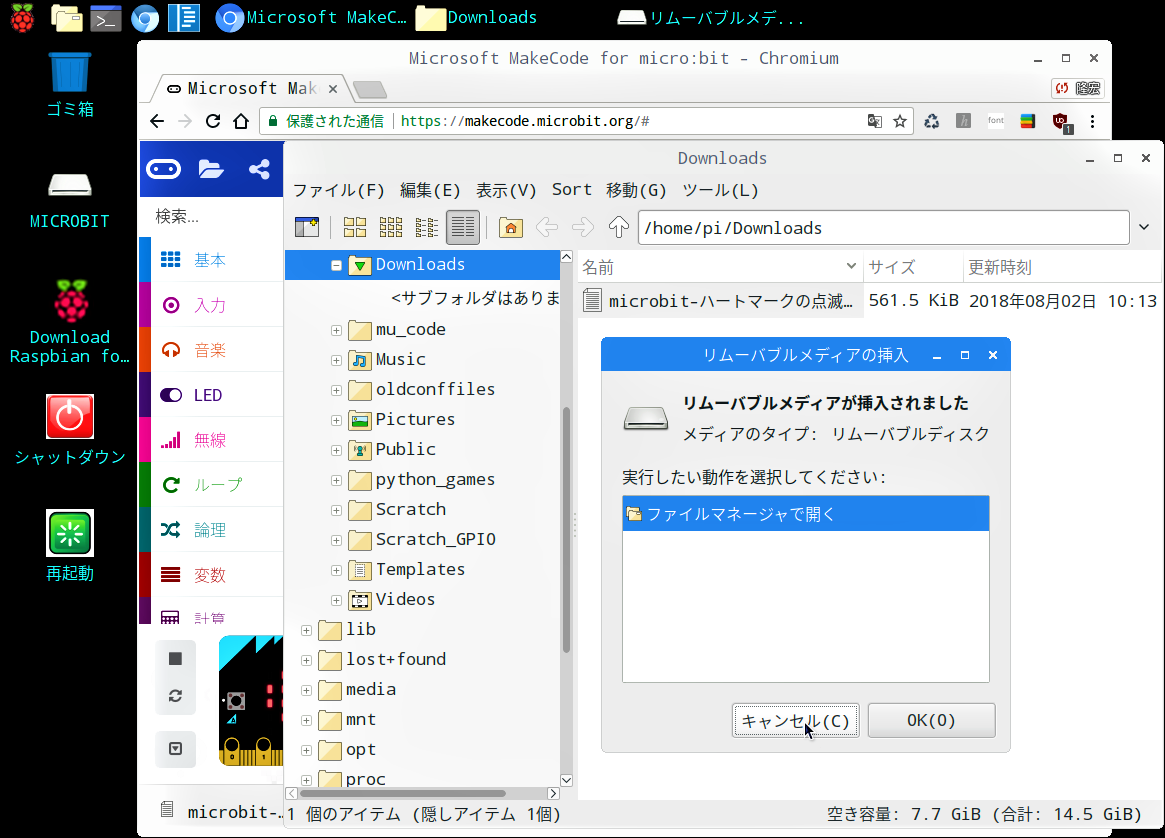This screenshot has height=838, width=1165.
Task: Open the 無線 block category
Action: (x=212, y=440)
